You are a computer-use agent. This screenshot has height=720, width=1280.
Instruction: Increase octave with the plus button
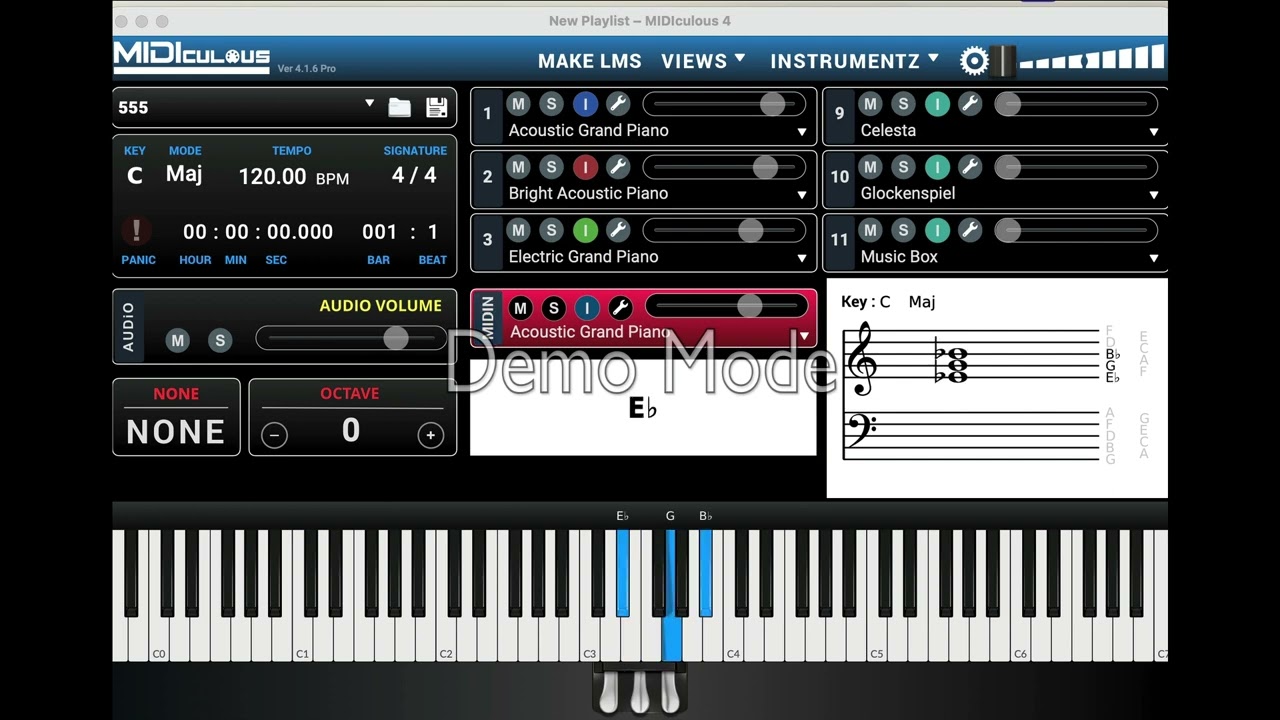[x=431, y=435]
